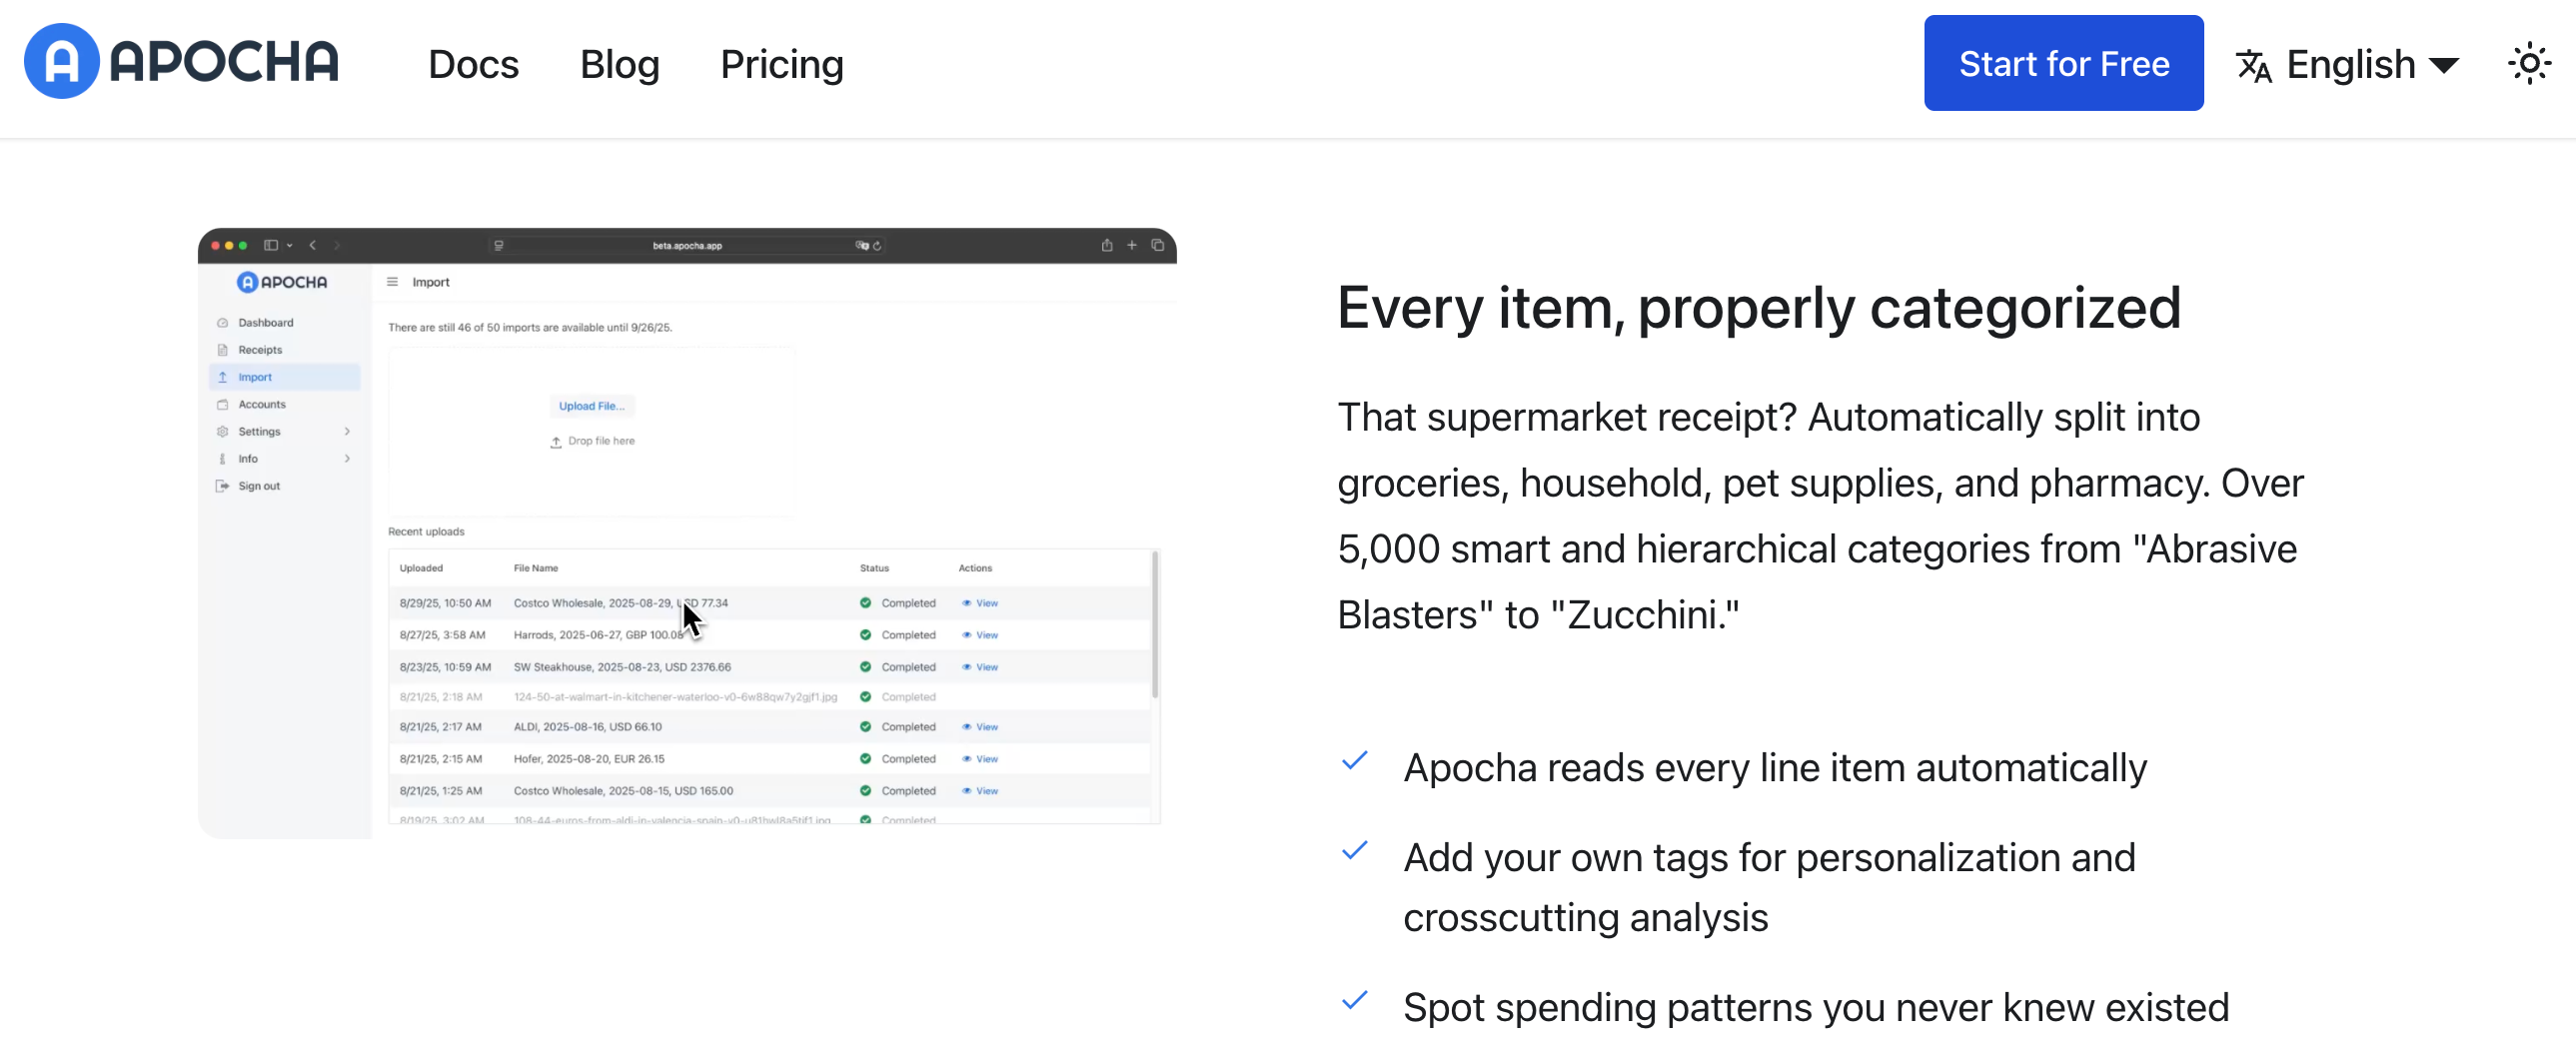Click the Accounts wallet icon in the sidebar
Image resolution: width=2576 pixels, height=1061 pixels.
tap(222, 405)
